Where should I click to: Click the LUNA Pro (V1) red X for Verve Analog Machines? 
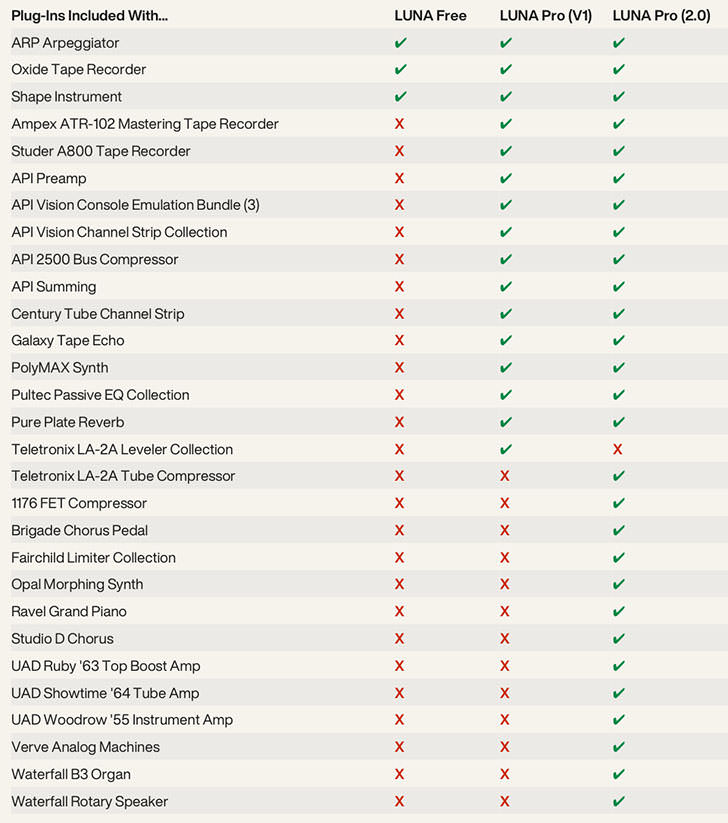[505, 747]
